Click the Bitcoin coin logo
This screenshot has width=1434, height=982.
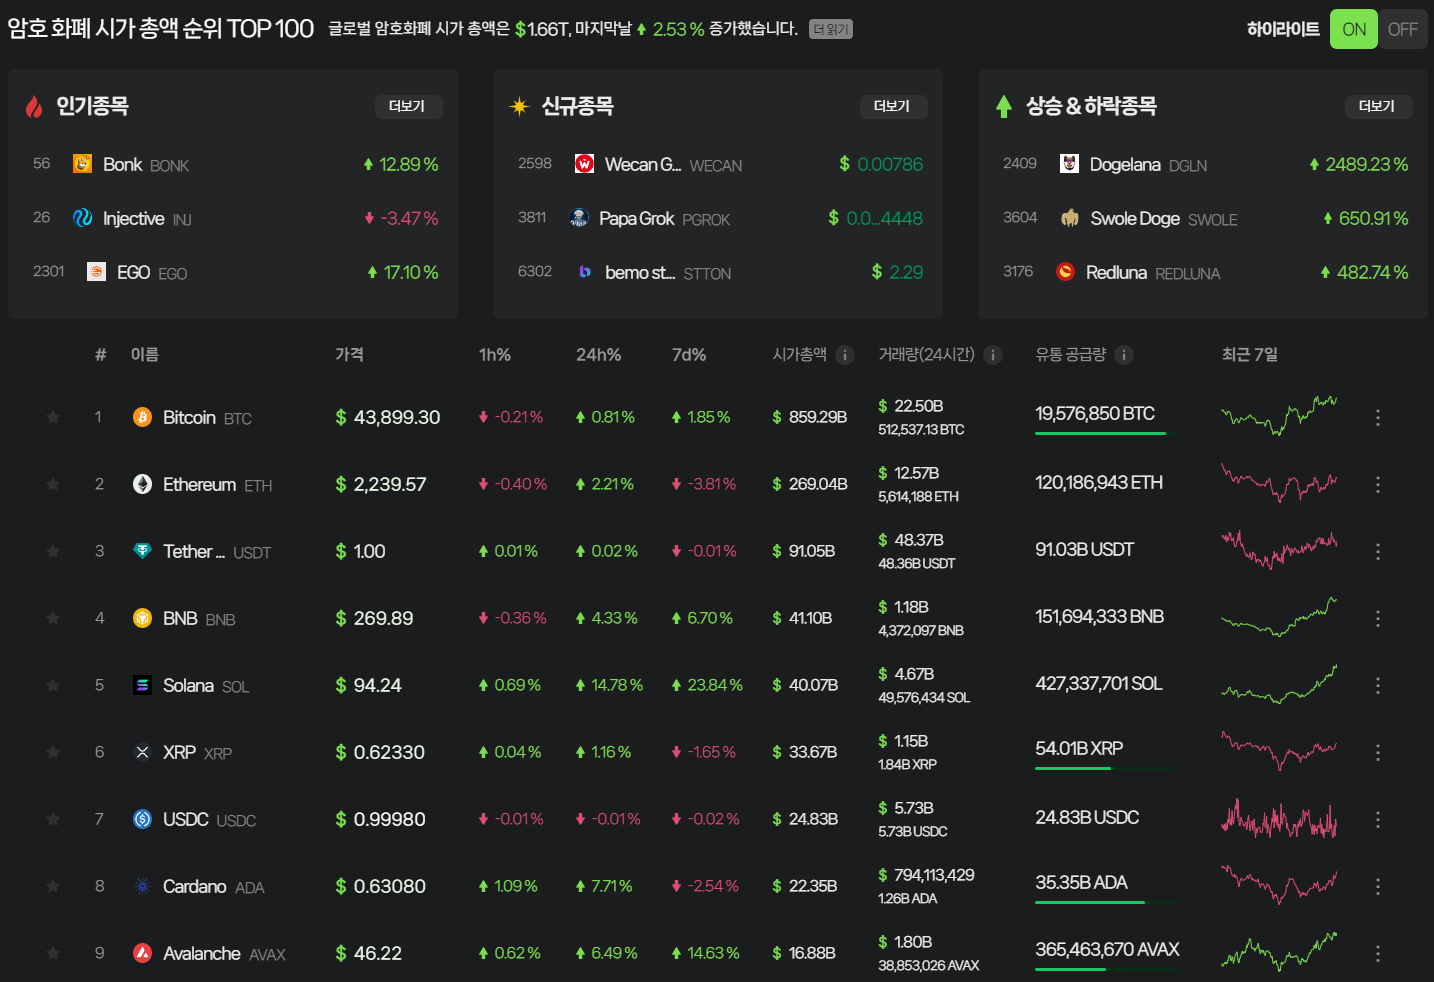(x=143, y=417)
